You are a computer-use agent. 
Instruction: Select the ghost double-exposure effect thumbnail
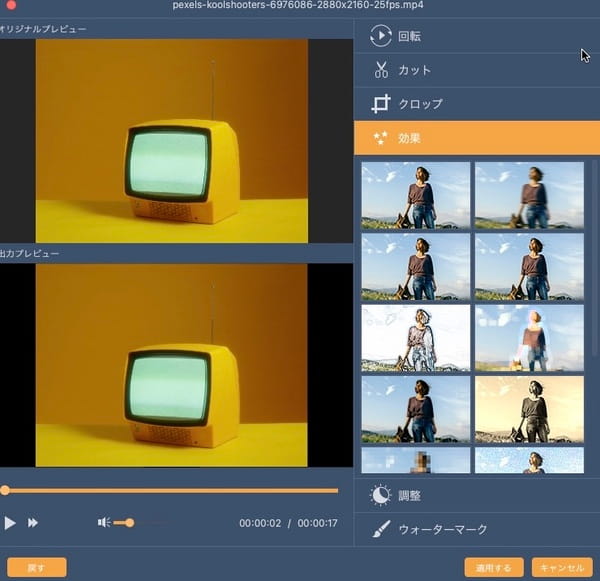pyautogui.click(x=529, y=338)
